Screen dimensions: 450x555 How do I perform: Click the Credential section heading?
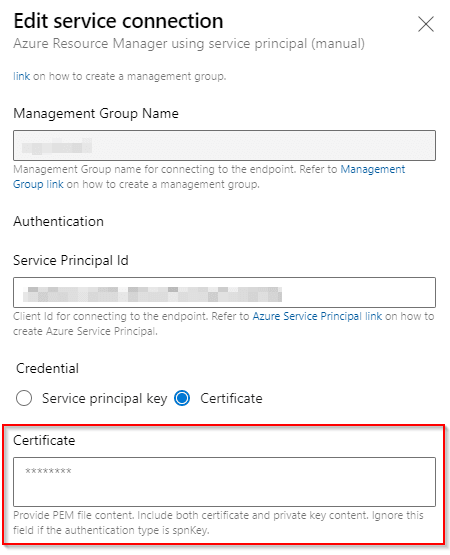47,368
